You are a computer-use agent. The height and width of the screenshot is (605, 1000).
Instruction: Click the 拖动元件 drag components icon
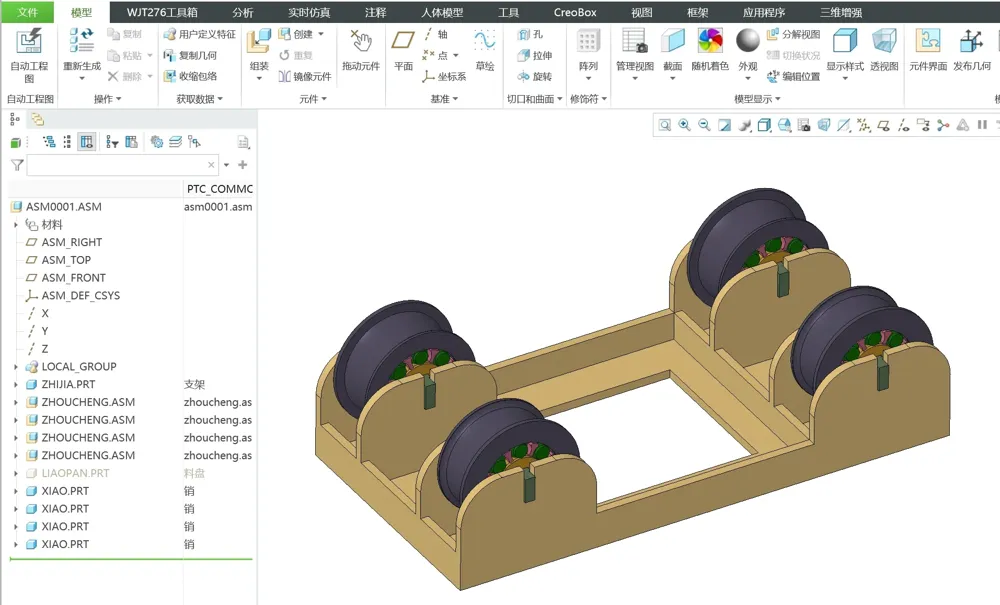[x=361, y=41]
